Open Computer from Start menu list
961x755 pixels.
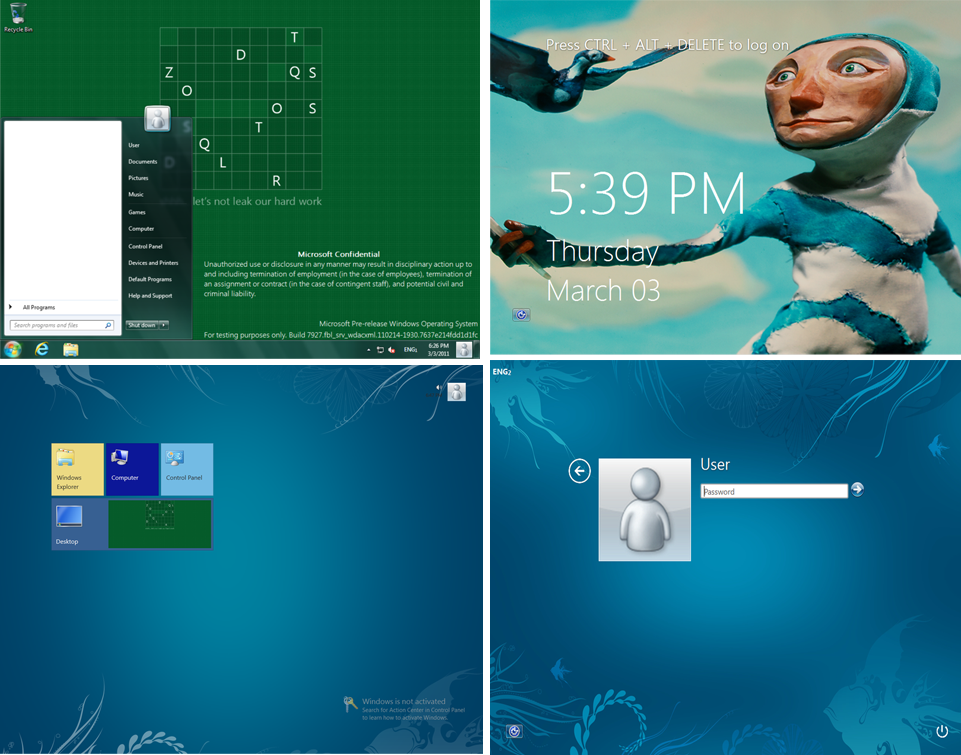click(141, 229)
